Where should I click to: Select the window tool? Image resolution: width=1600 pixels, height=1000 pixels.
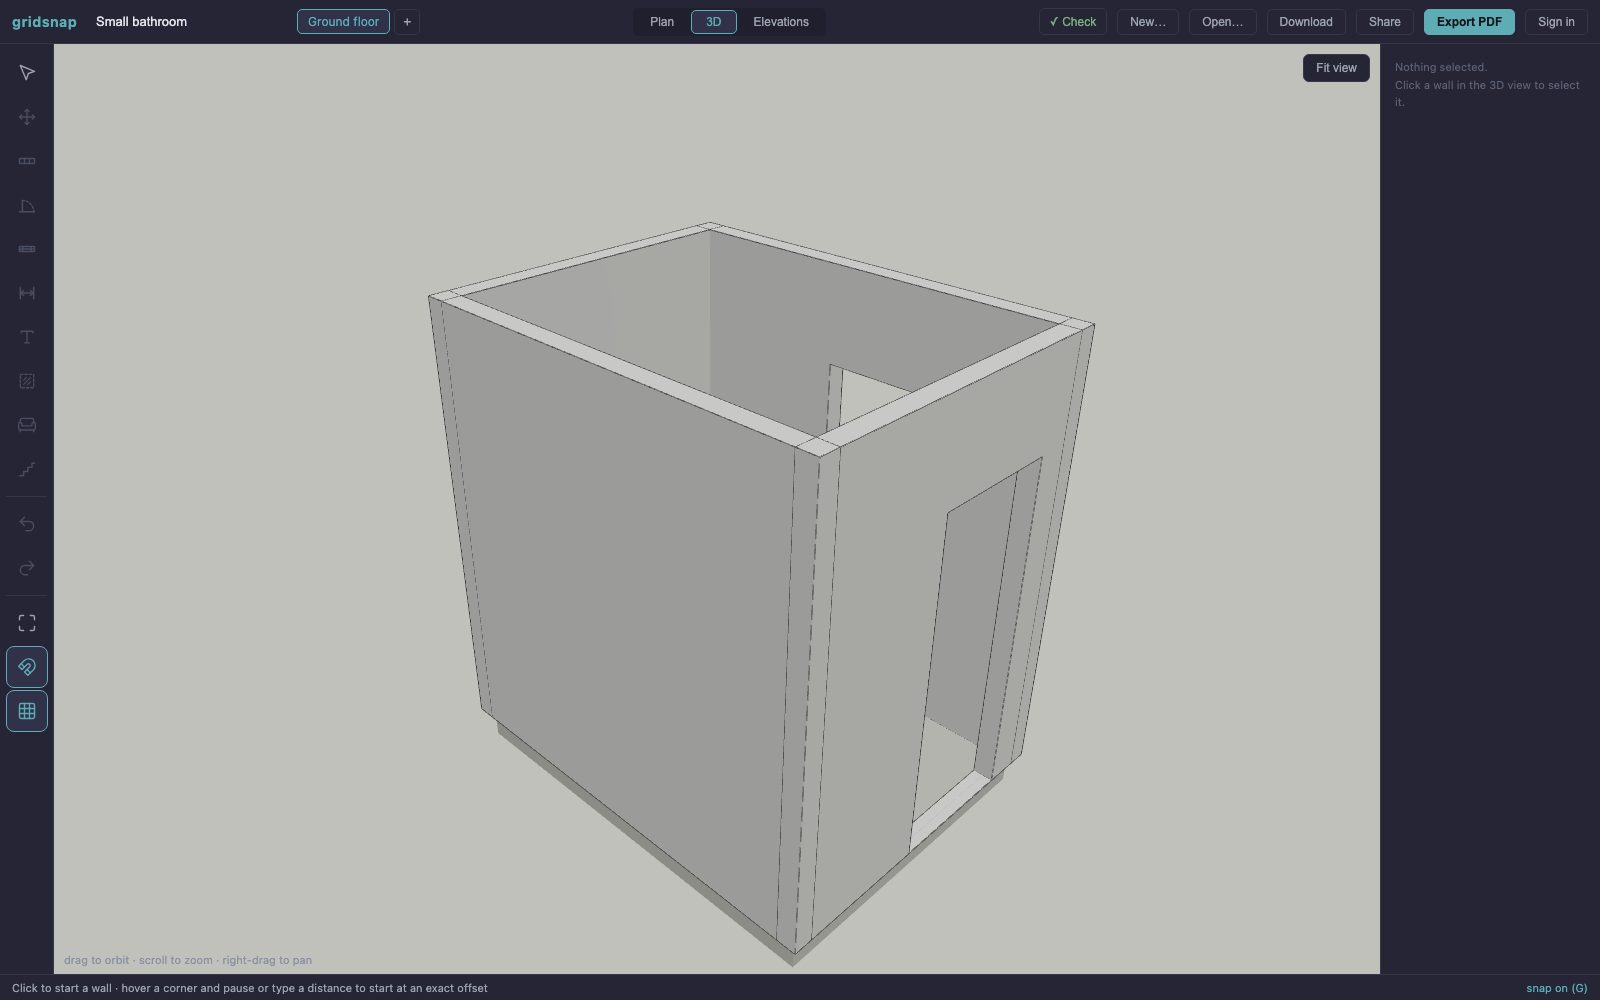point(27,249)
